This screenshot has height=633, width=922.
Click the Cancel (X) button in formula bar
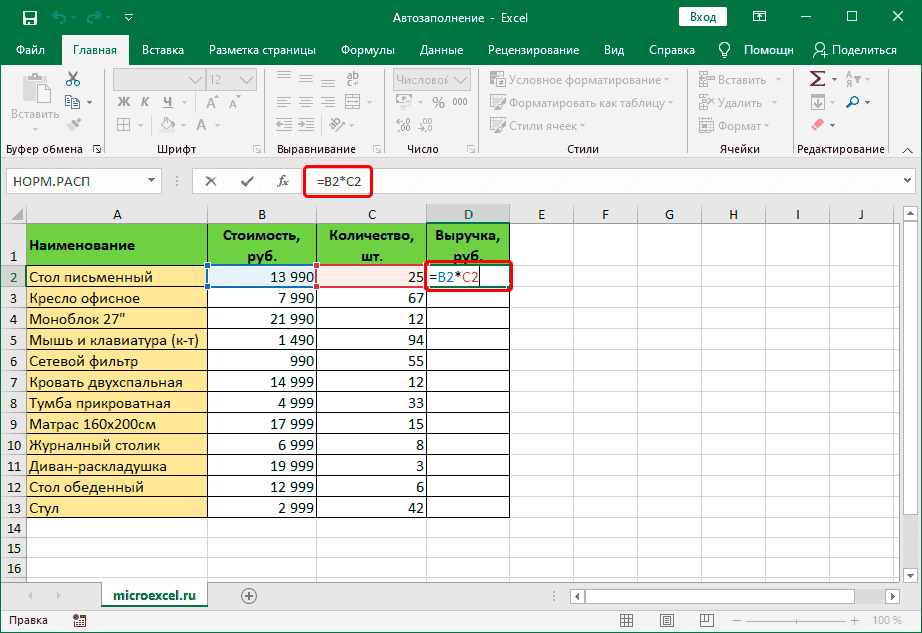coord(210,181)
